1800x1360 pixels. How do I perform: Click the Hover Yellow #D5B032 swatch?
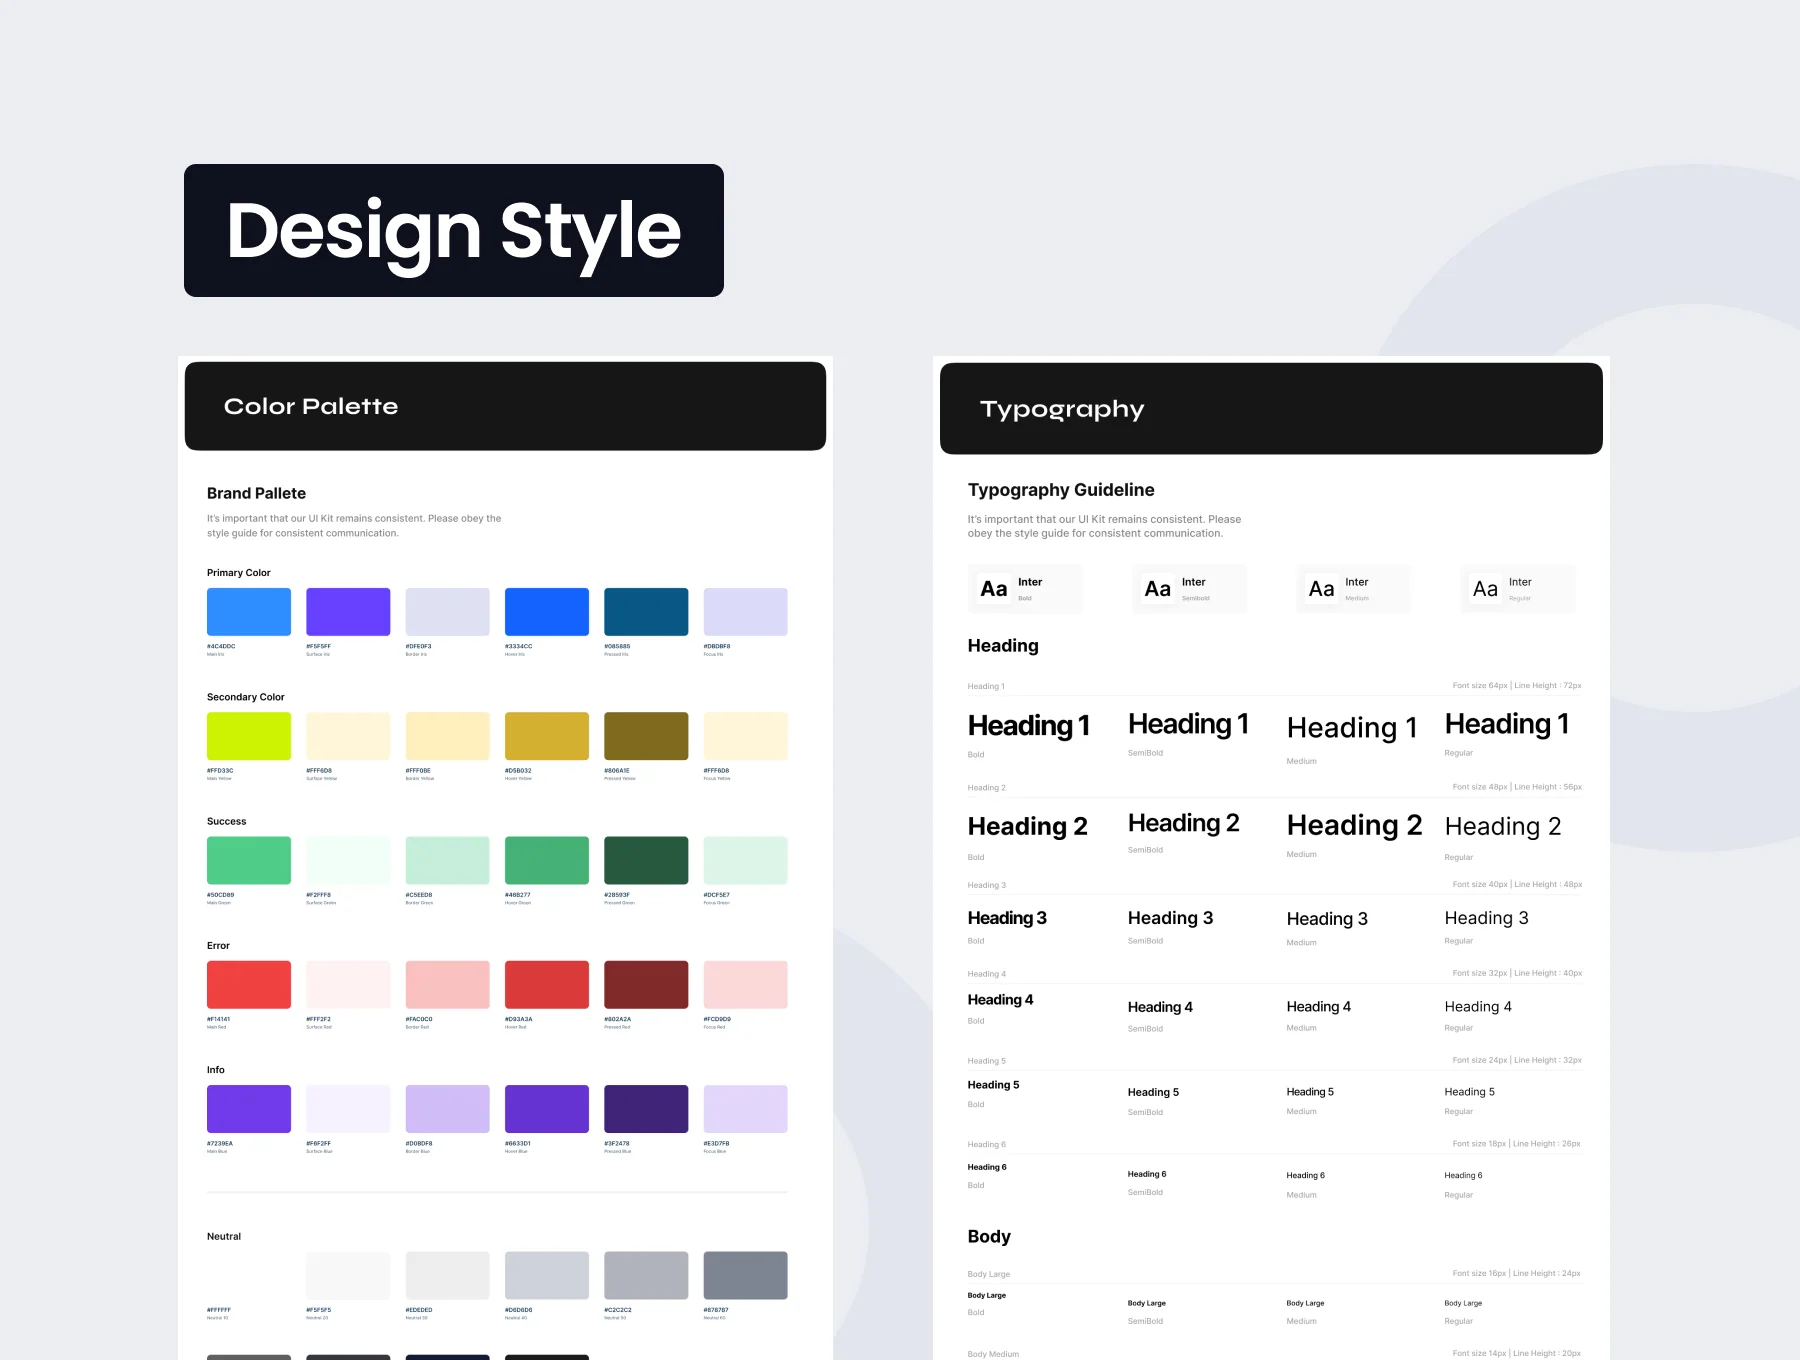[547, 736]
